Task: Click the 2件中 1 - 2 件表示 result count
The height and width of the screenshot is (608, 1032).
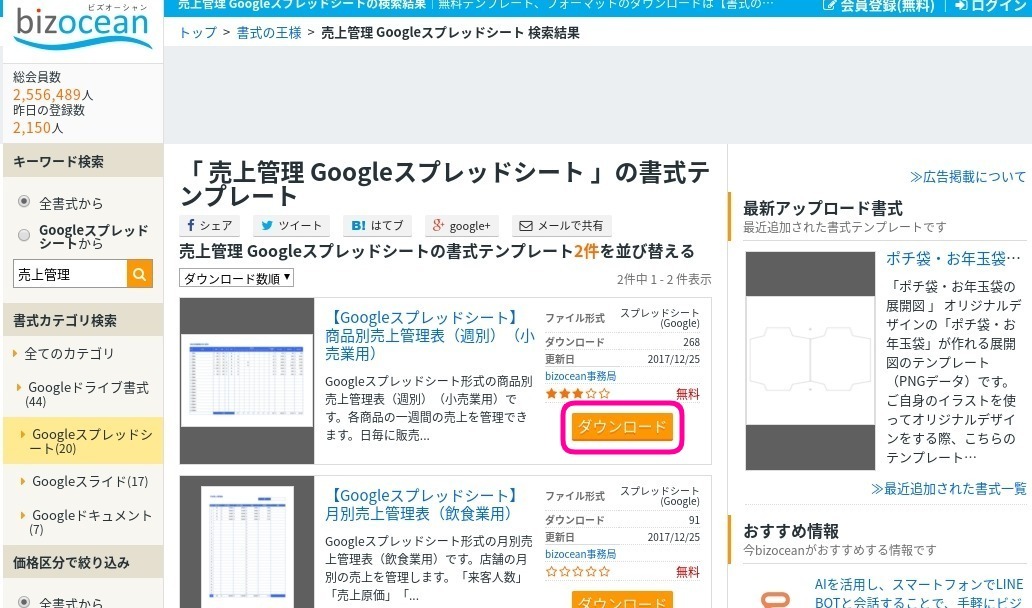Action: (x=664, y=279)
